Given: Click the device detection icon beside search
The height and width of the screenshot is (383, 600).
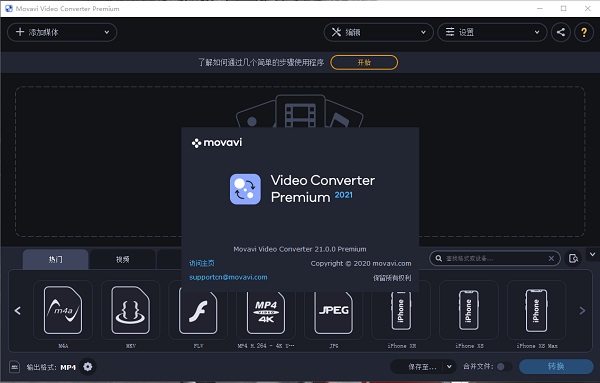Looking at the screenshot, I should (573, 259).
